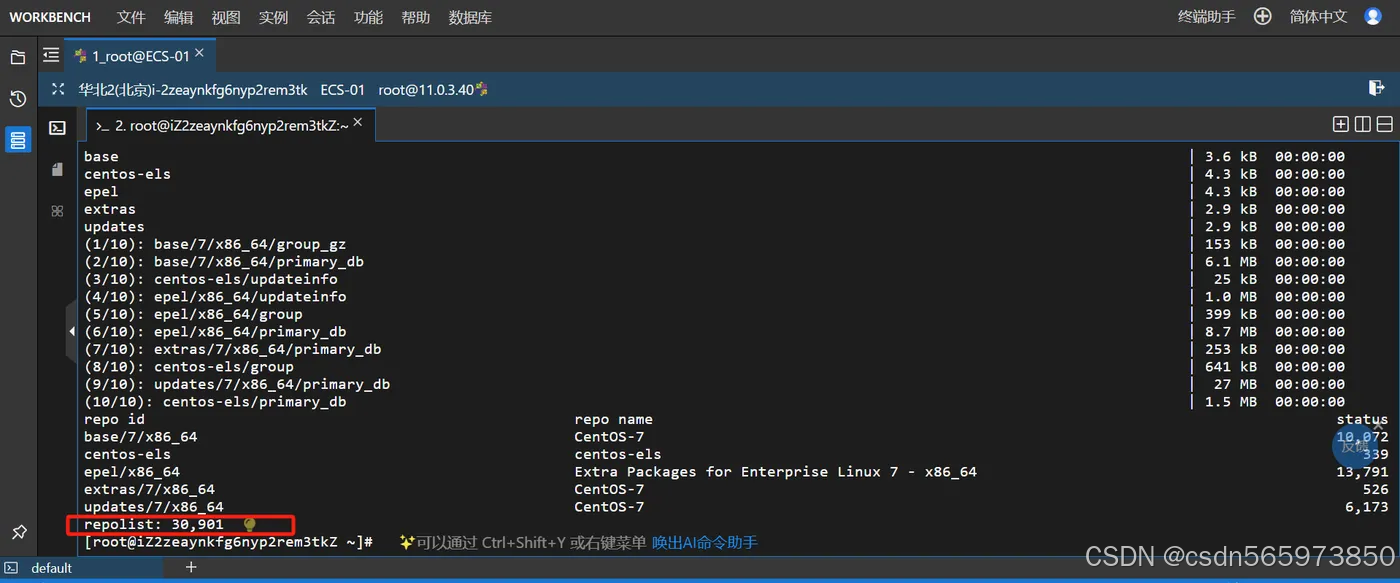
Task: Click the pin icon at bottom left
Action: pos(18,531)
